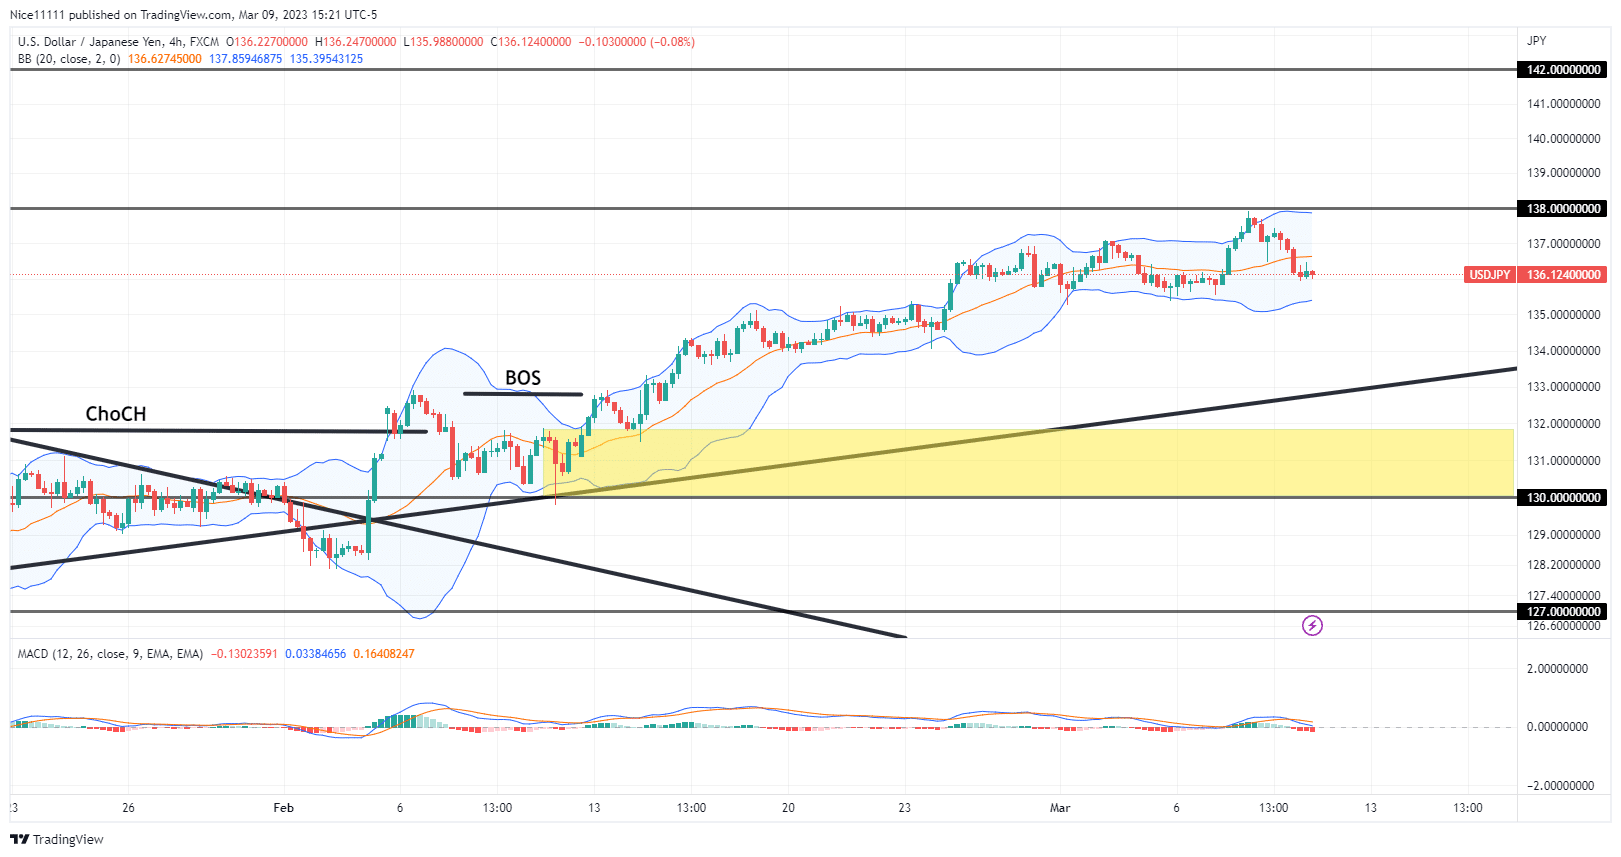Viewport: 1621px width, 857px height.
Task: Click the BOS horizontal line marker
Action: pos(523,394)
